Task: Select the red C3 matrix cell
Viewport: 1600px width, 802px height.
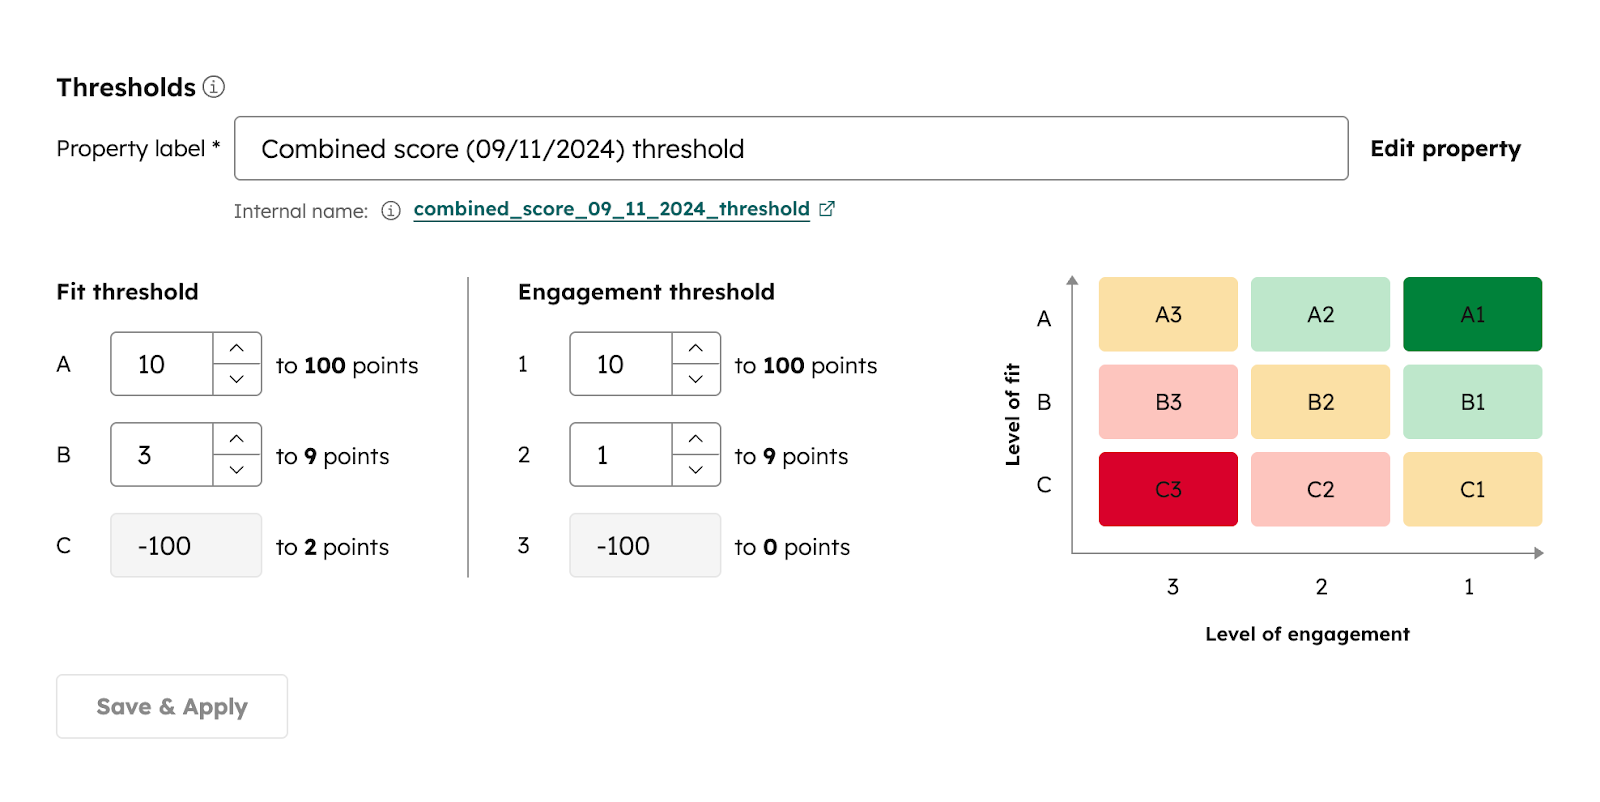Action: pos(1168,489)
